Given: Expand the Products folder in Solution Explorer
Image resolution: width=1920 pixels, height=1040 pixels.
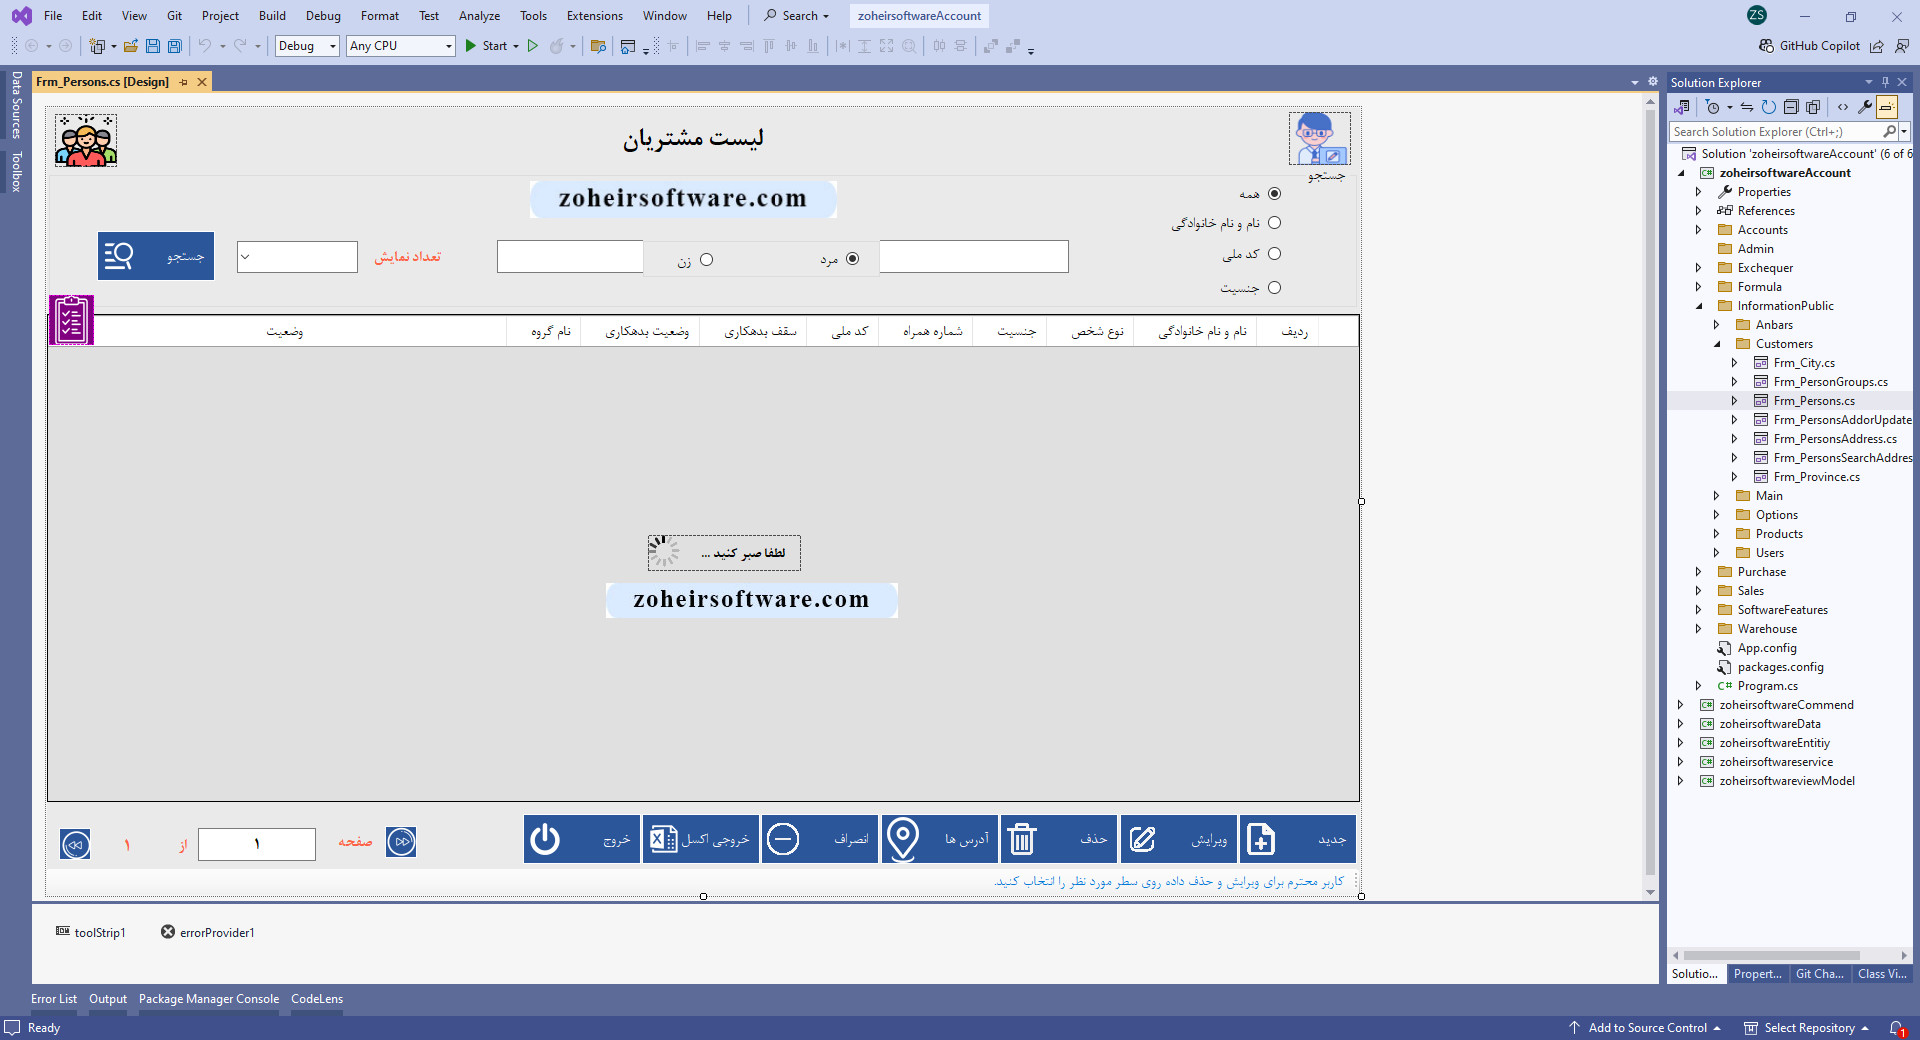Looking at the screenshot, I should point(1716,534).
